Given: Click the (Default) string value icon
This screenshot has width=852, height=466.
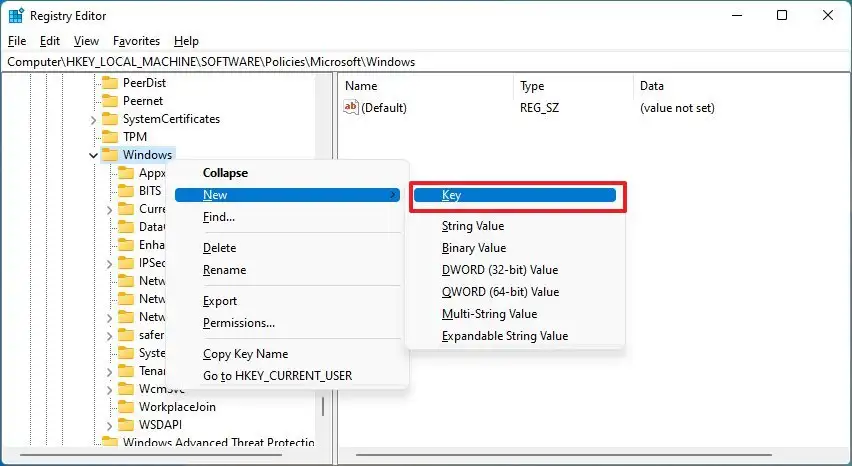Looking at the screenshot, I should 351,108.
